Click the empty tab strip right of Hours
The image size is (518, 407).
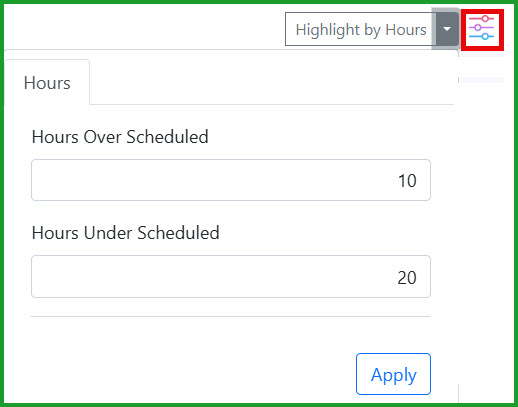[272, 82]
